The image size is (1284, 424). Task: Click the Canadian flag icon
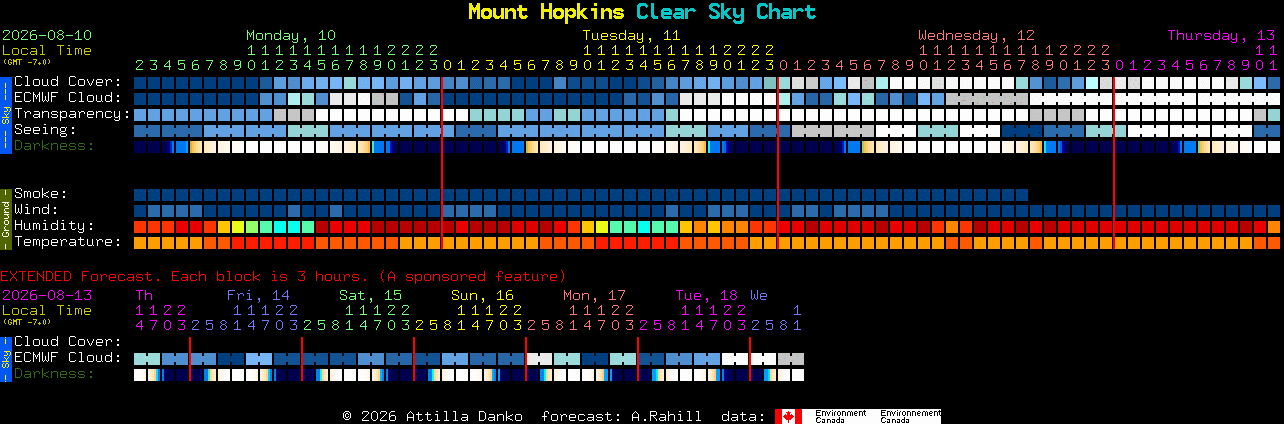point(789,416)
